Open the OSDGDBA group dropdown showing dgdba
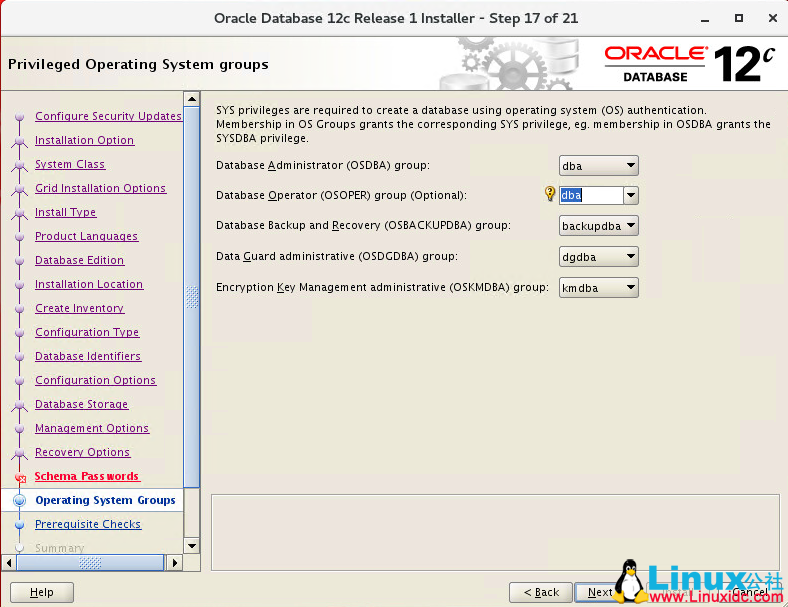This screenshot has height=607, width=788. [599, 257]
